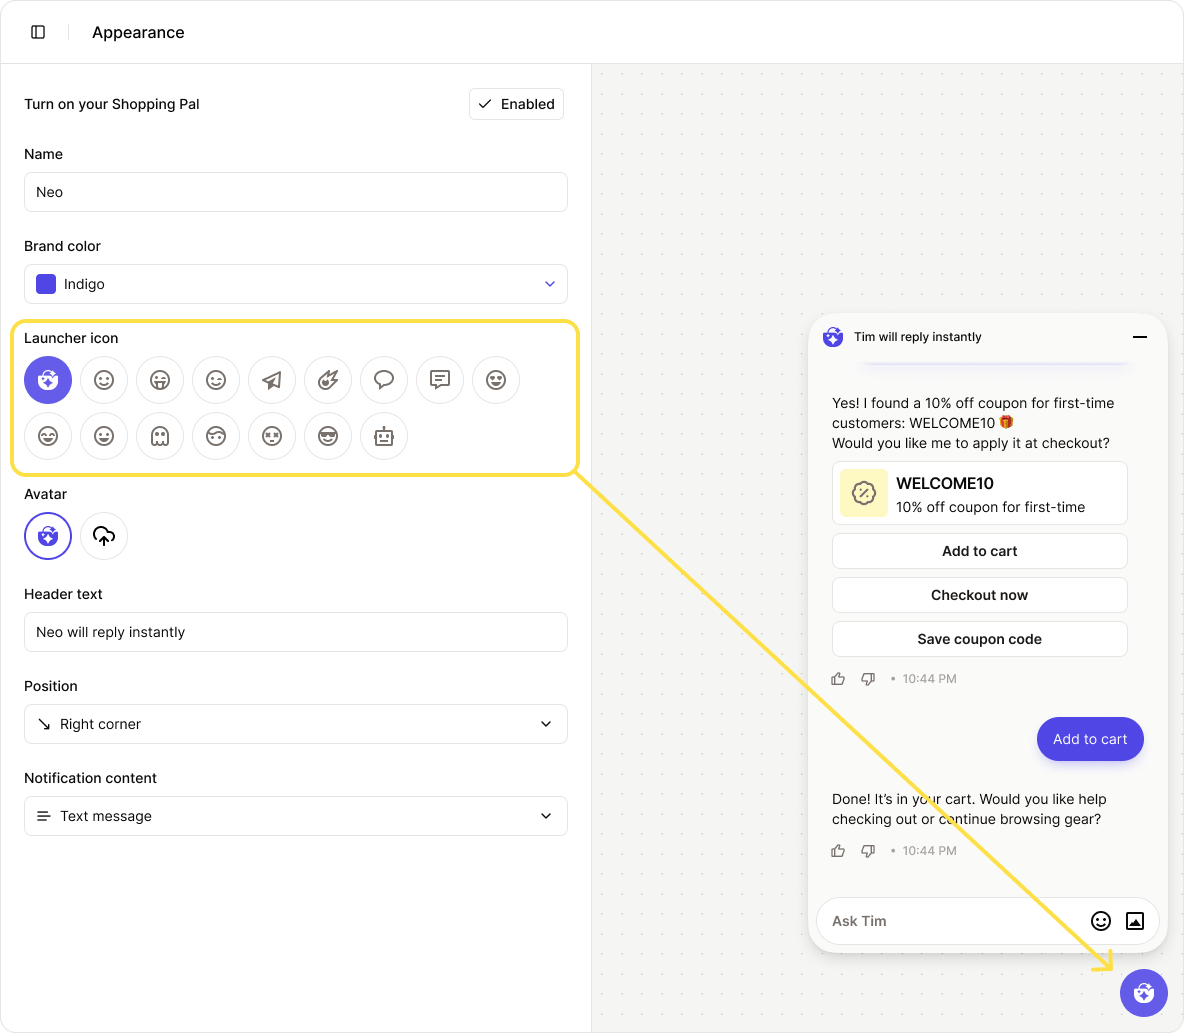The width and height of the screenshot is (1184, 1033).
Task: Click the indigo Add to cart message bubble
Action: (1090, 739)
